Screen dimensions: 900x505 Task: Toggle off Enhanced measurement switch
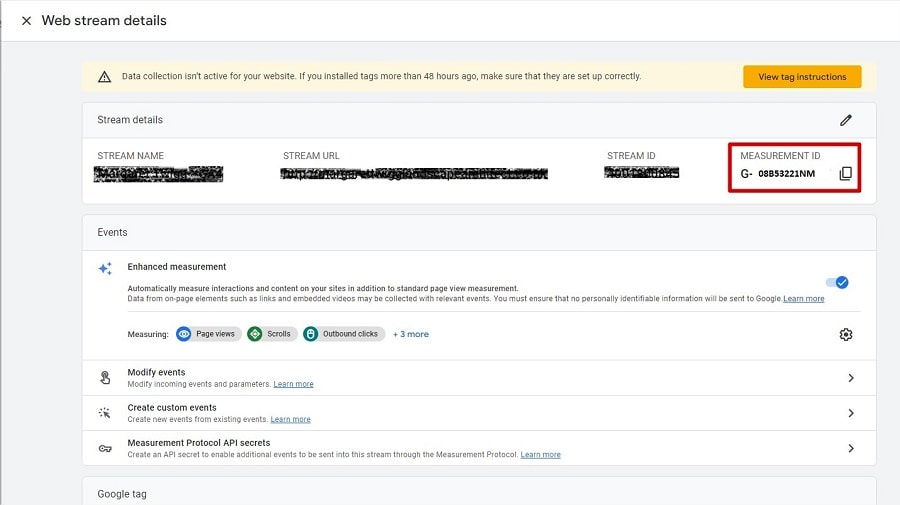(837, 282)
